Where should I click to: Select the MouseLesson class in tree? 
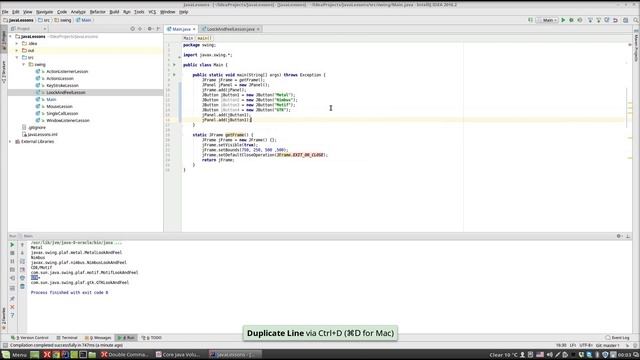(59, 107)
